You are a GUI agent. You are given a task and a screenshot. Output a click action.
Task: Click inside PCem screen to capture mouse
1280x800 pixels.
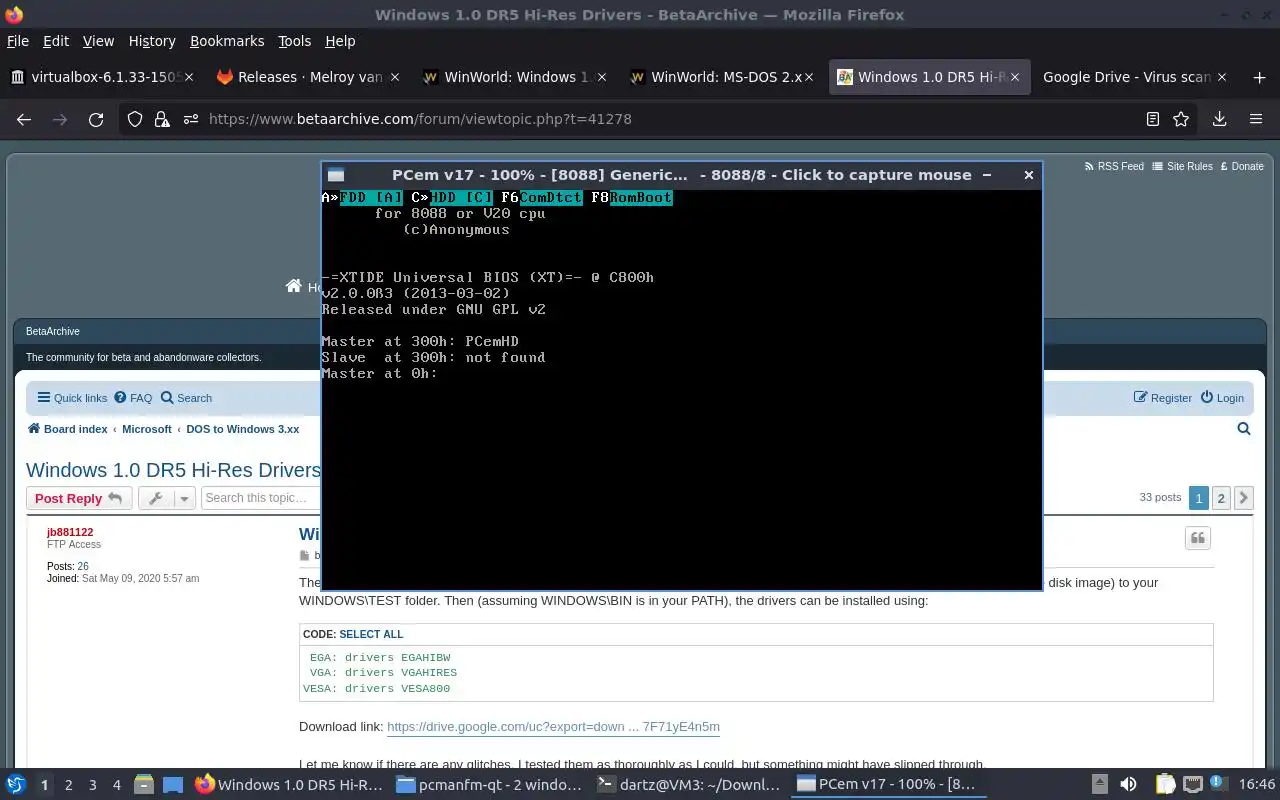click(681, 389)
